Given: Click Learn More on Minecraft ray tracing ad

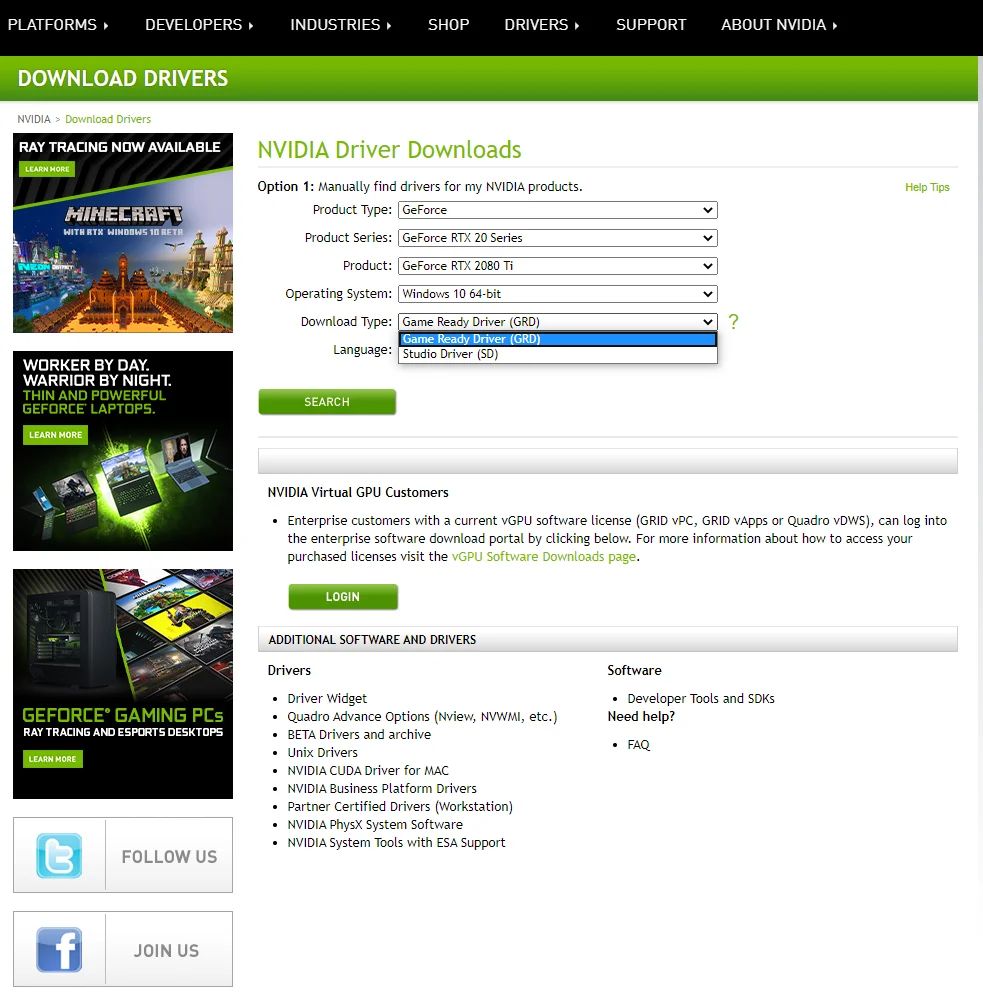Looking at the screenshot, I should [x=47, y=169].
